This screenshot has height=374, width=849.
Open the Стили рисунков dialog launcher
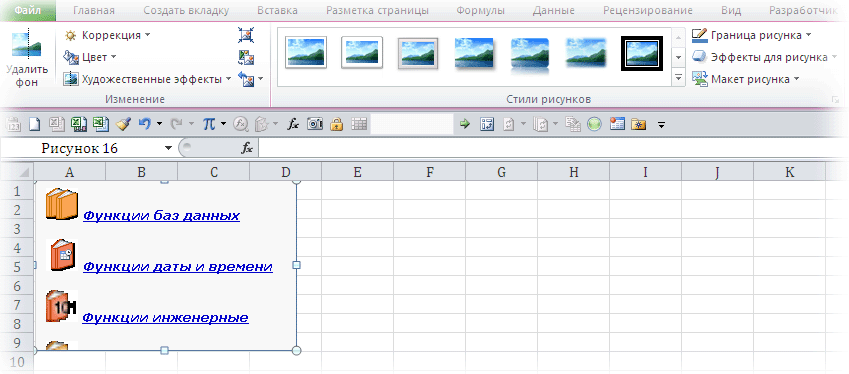[835, 100]
